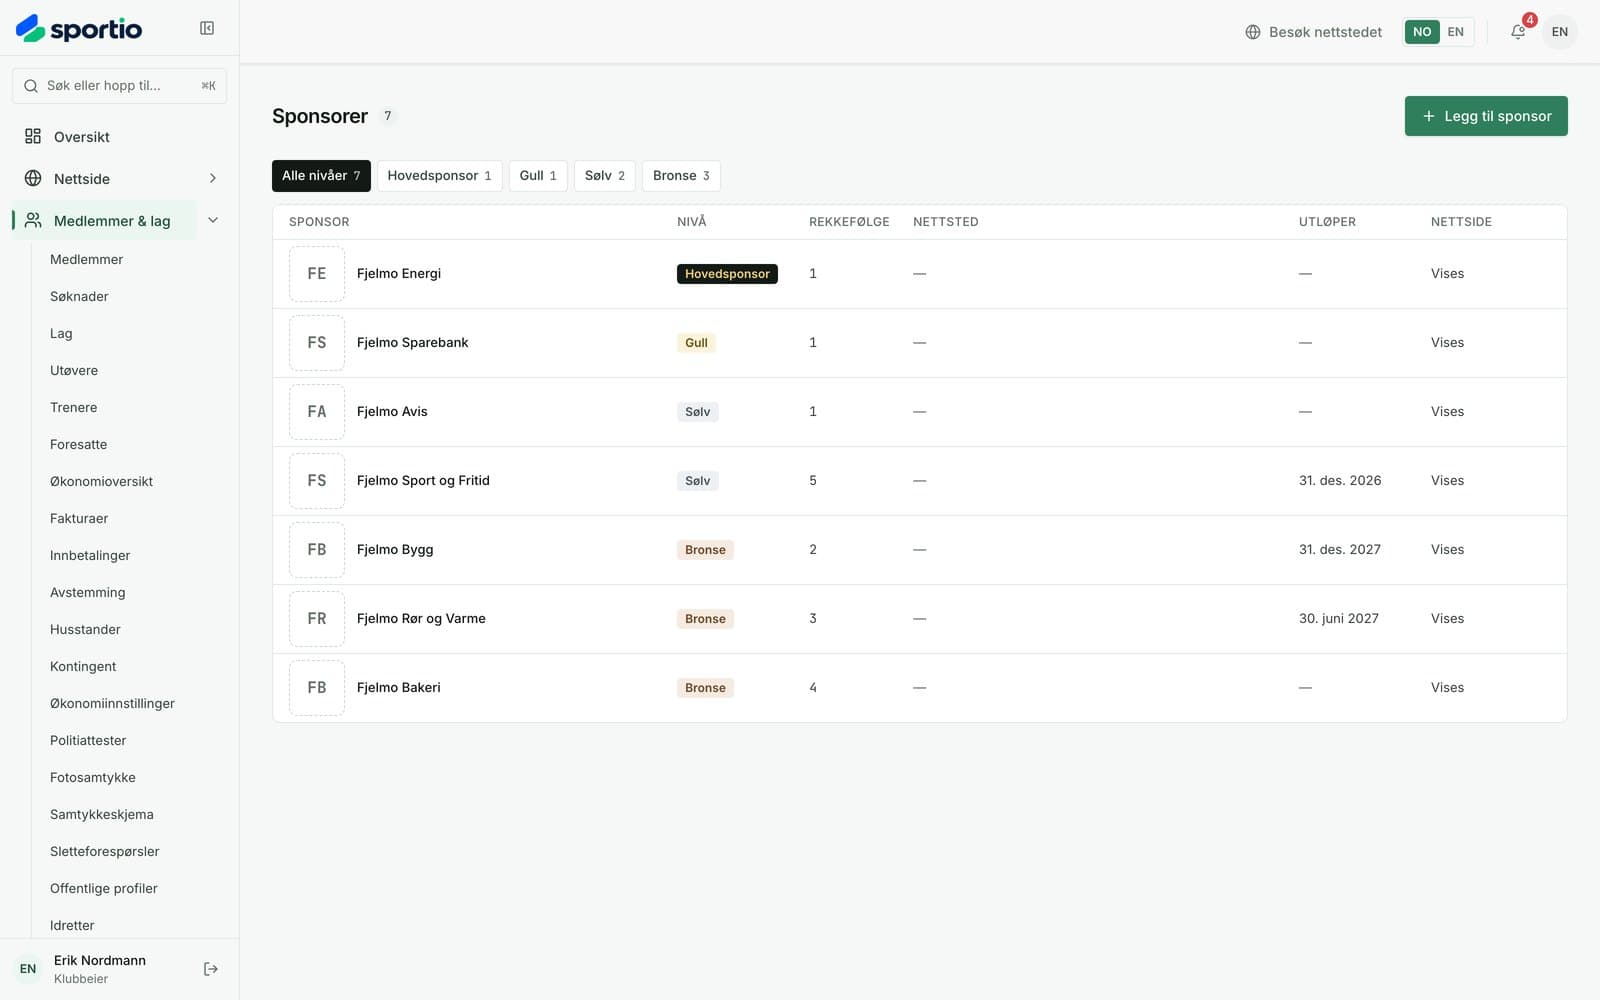Collapse the sidebar panel icon
The height and width of the screenshot is (1000, 1600).
point(207,28)
